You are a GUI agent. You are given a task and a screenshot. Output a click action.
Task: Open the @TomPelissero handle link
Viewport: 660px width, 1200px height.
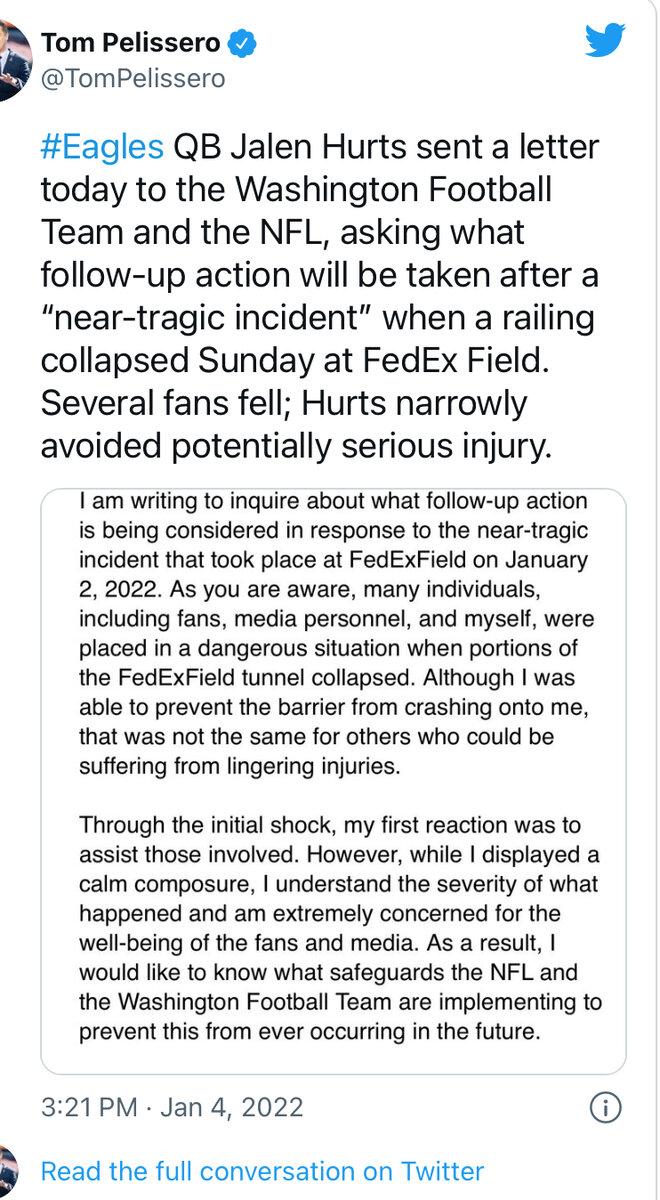tap(133, 78)
